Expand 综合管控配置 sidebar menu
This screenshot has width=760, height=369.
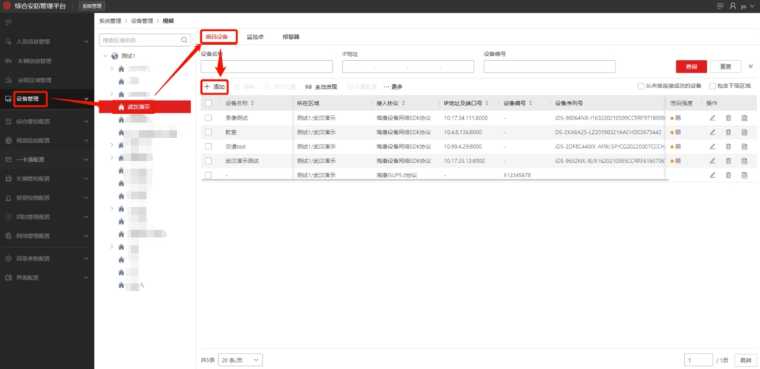click(47, 121)
